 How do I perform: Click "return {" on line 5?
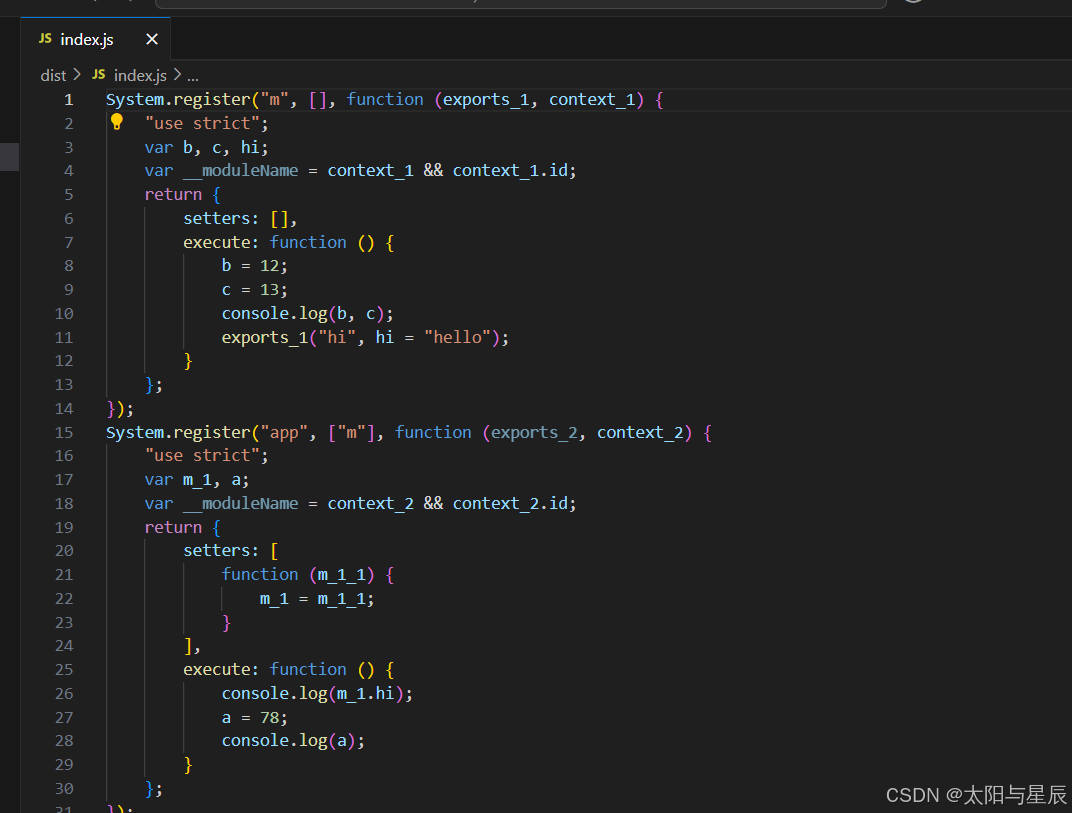(x=183, y=195)
